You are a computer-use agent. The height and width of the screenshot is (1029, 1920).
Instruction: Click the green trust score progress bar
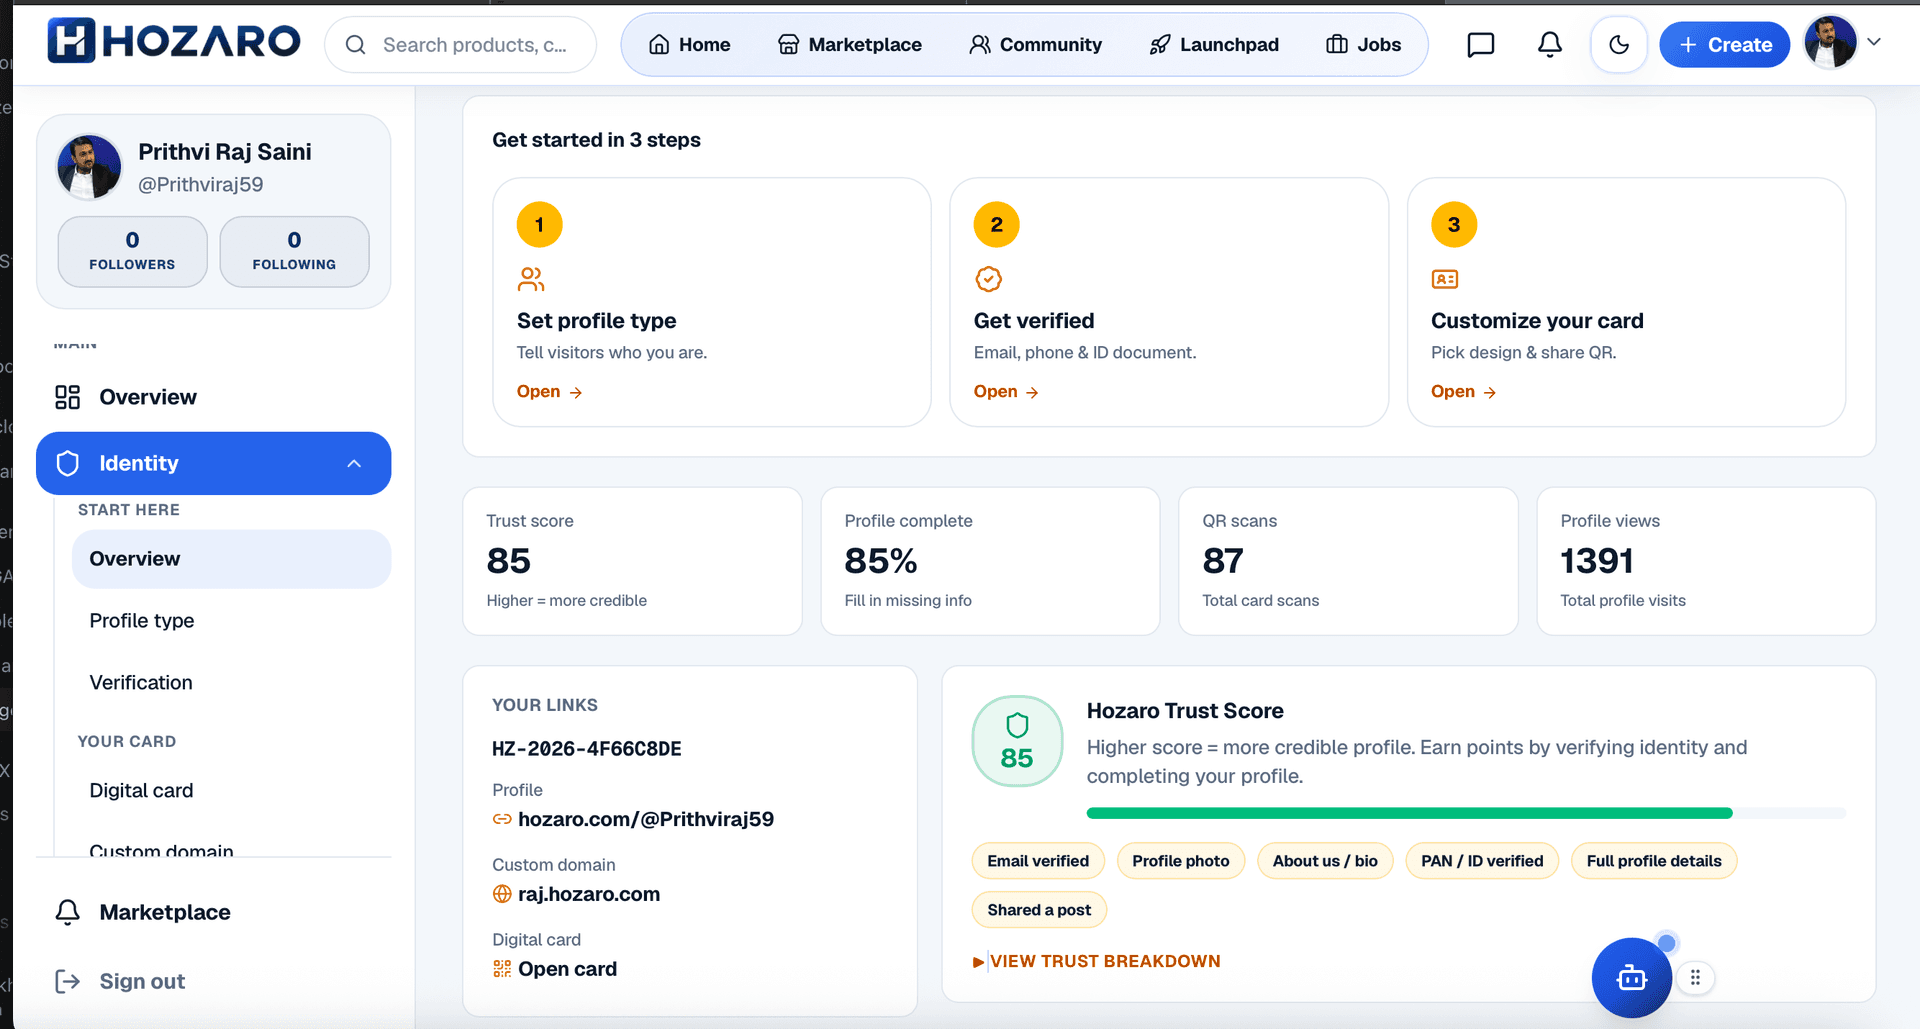click(1466, 813)
